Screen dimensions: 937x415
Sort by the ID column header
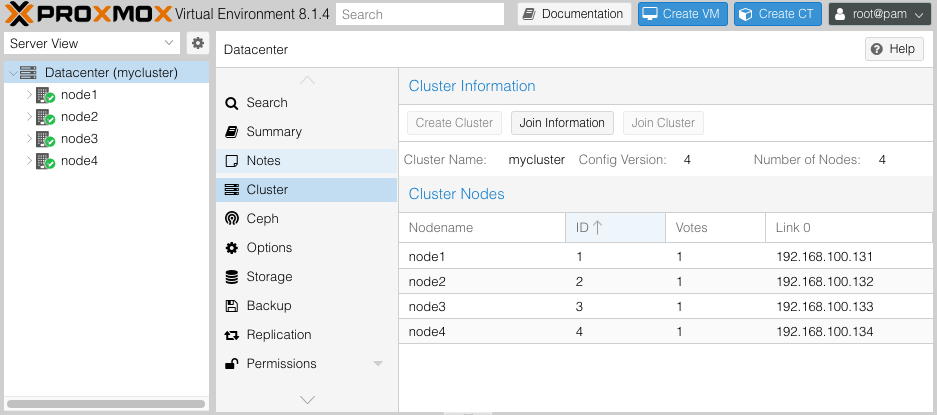(616, 228)
